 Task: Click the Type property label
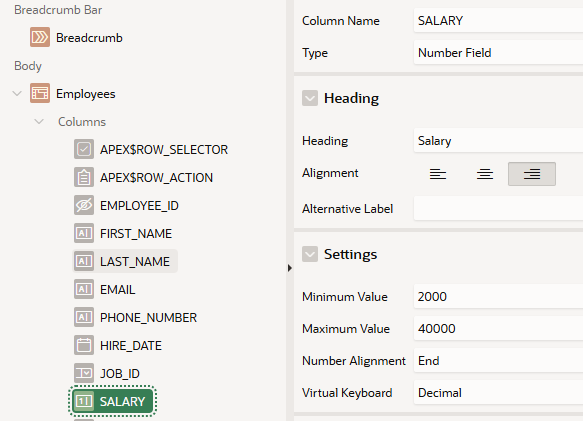[315, 53]
